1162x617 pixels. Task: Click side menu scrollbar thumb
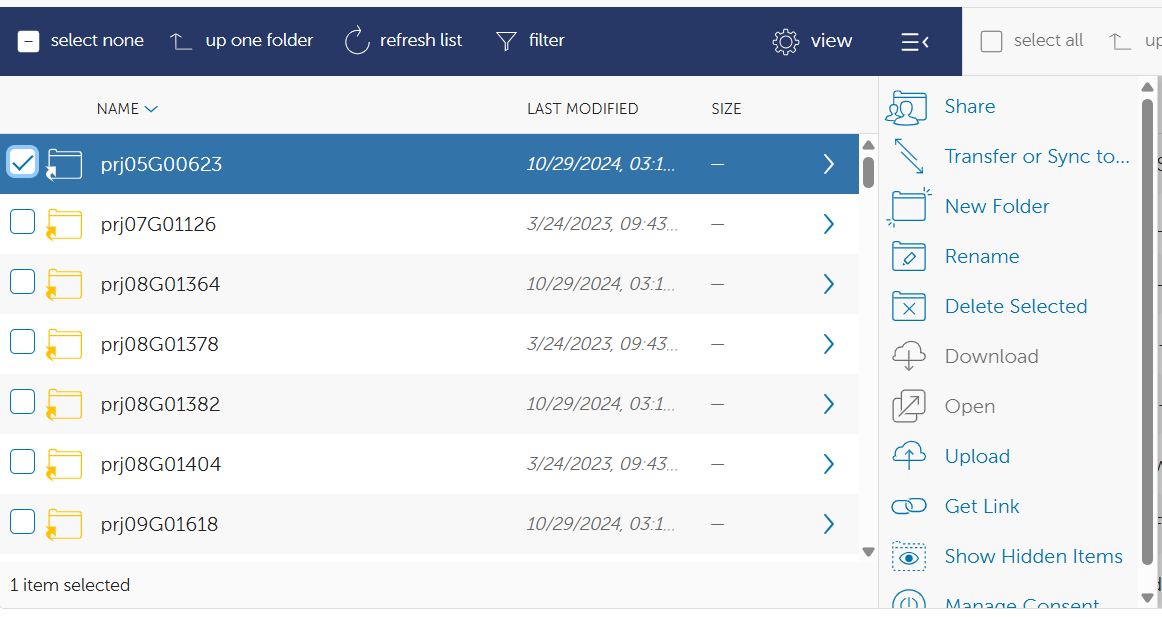(x=1147, y=332)
